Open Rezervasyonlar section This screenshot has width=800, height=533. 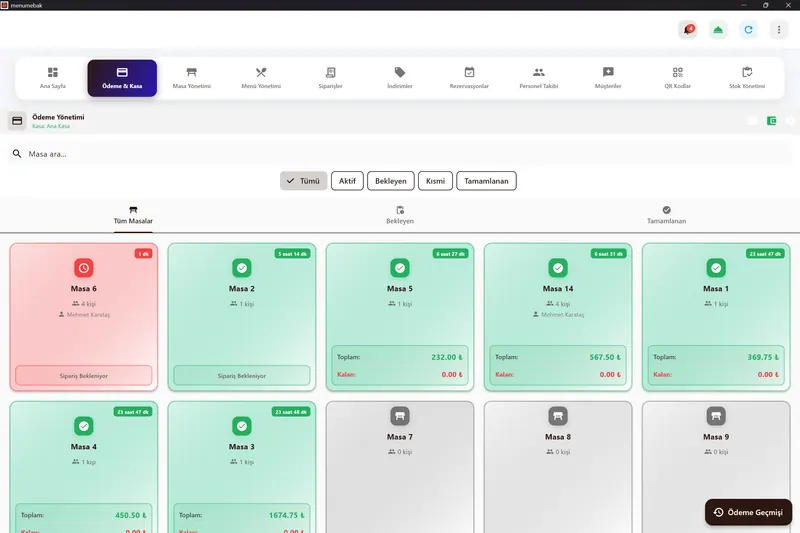pos(469,78)
